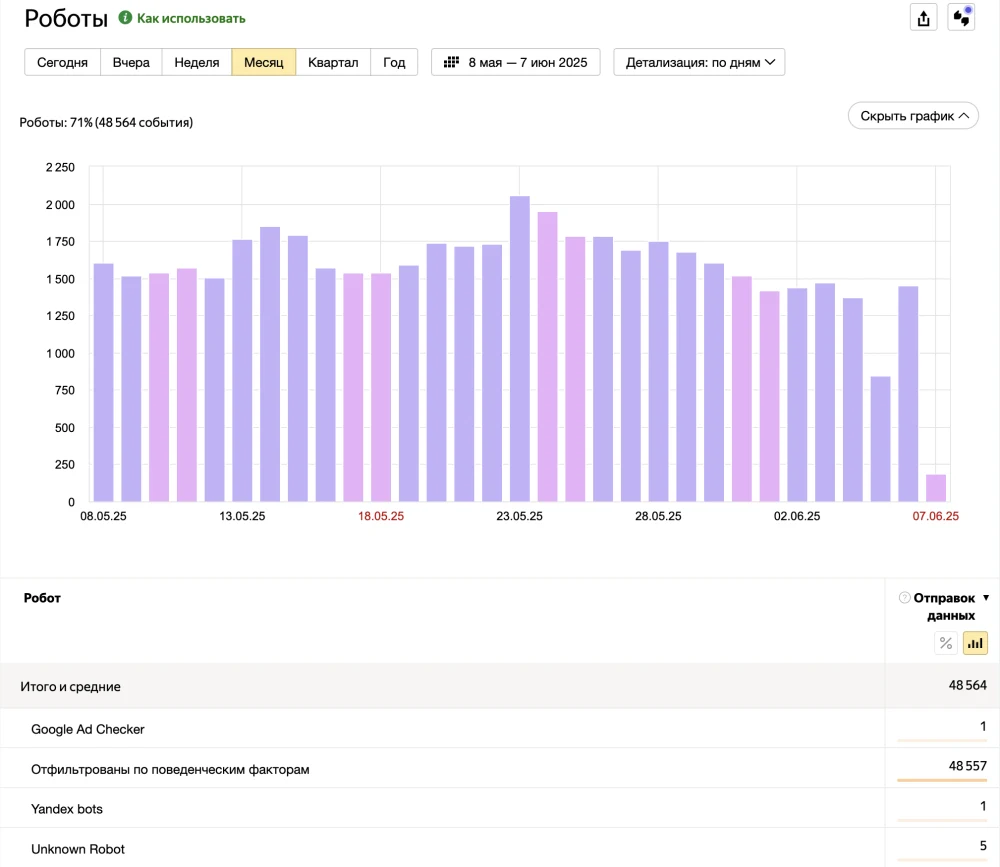Click the tallest bar at 23.05.25
The width and height of the screenshot is (1000, 867).
[520, 348]
